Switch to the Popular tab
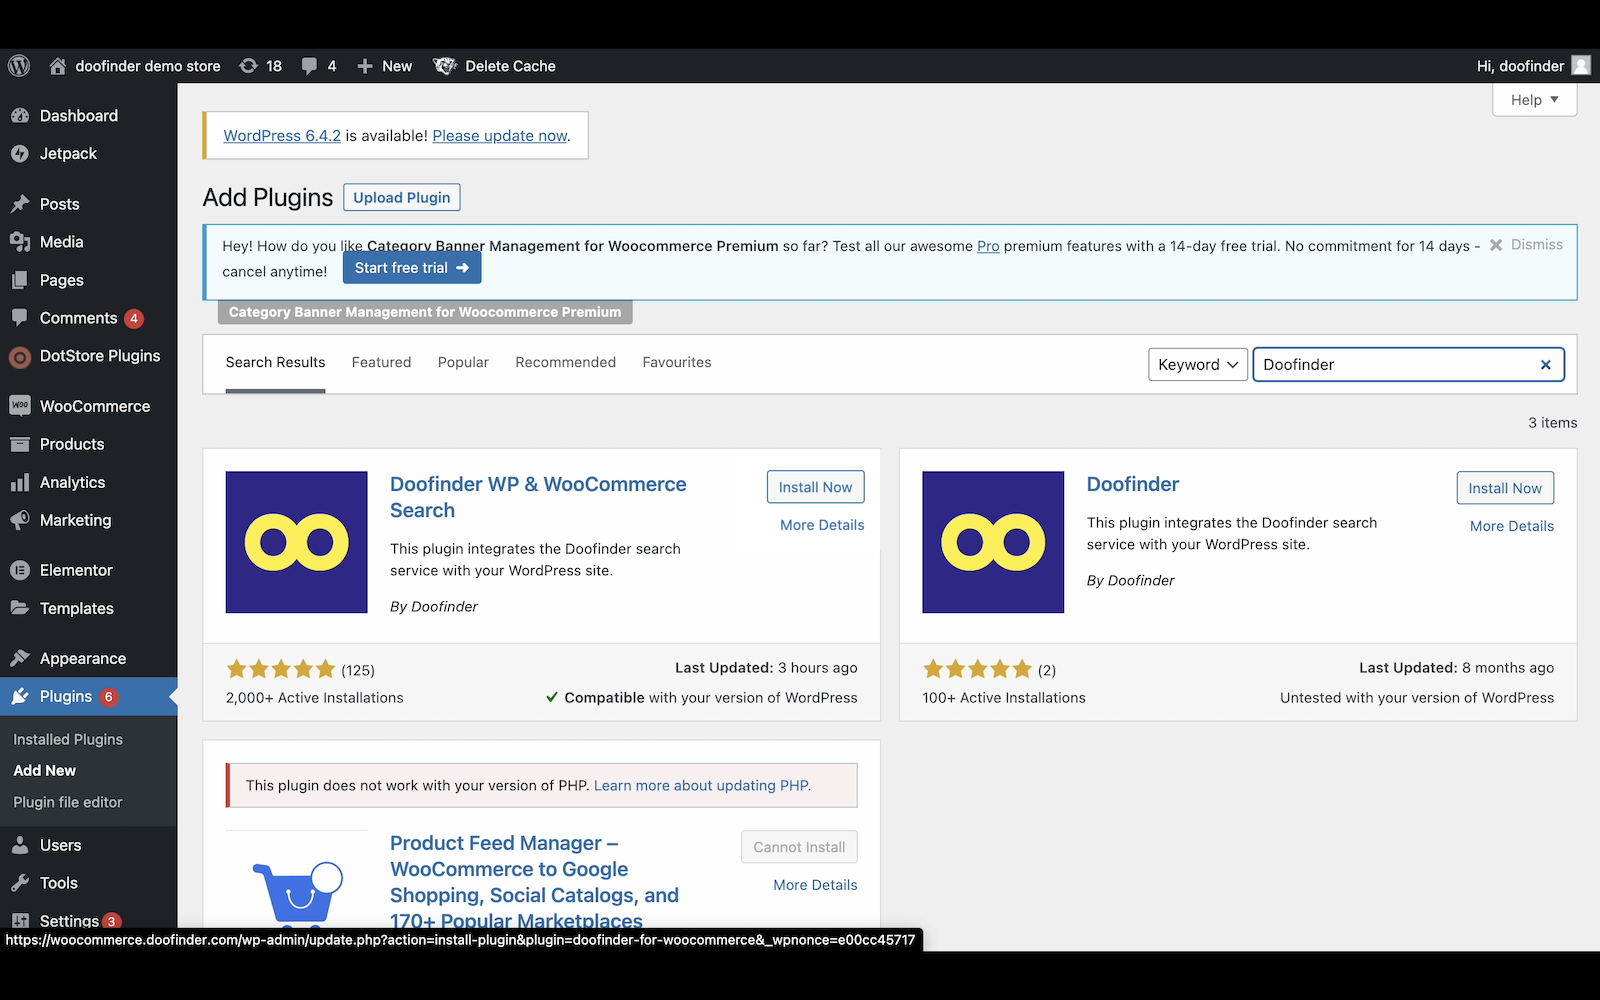Screen dimensions: 1600x1000 463,362
